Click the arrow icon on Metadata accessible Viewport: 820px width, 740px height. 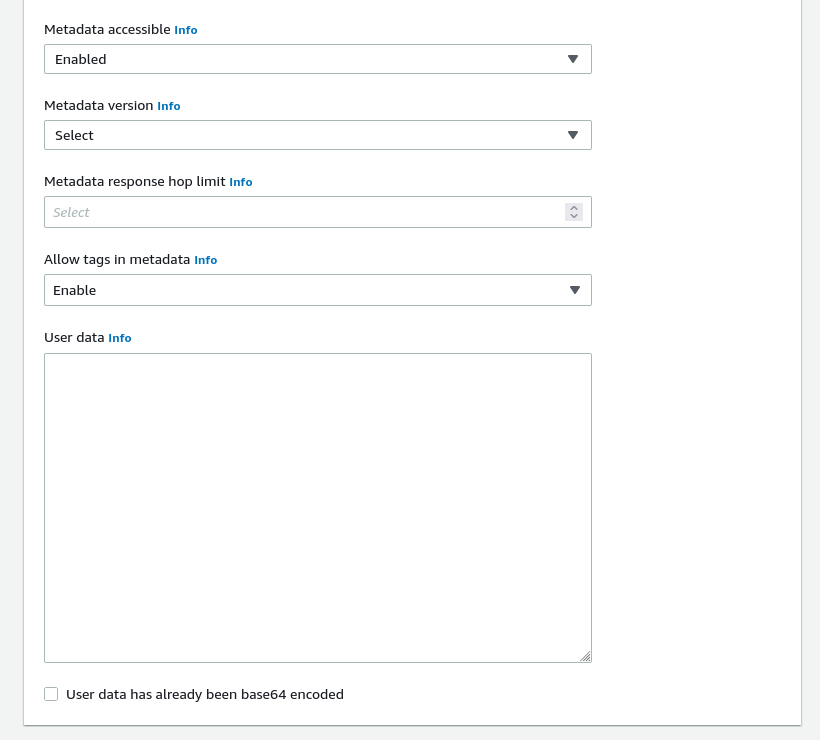click(573, 59)
